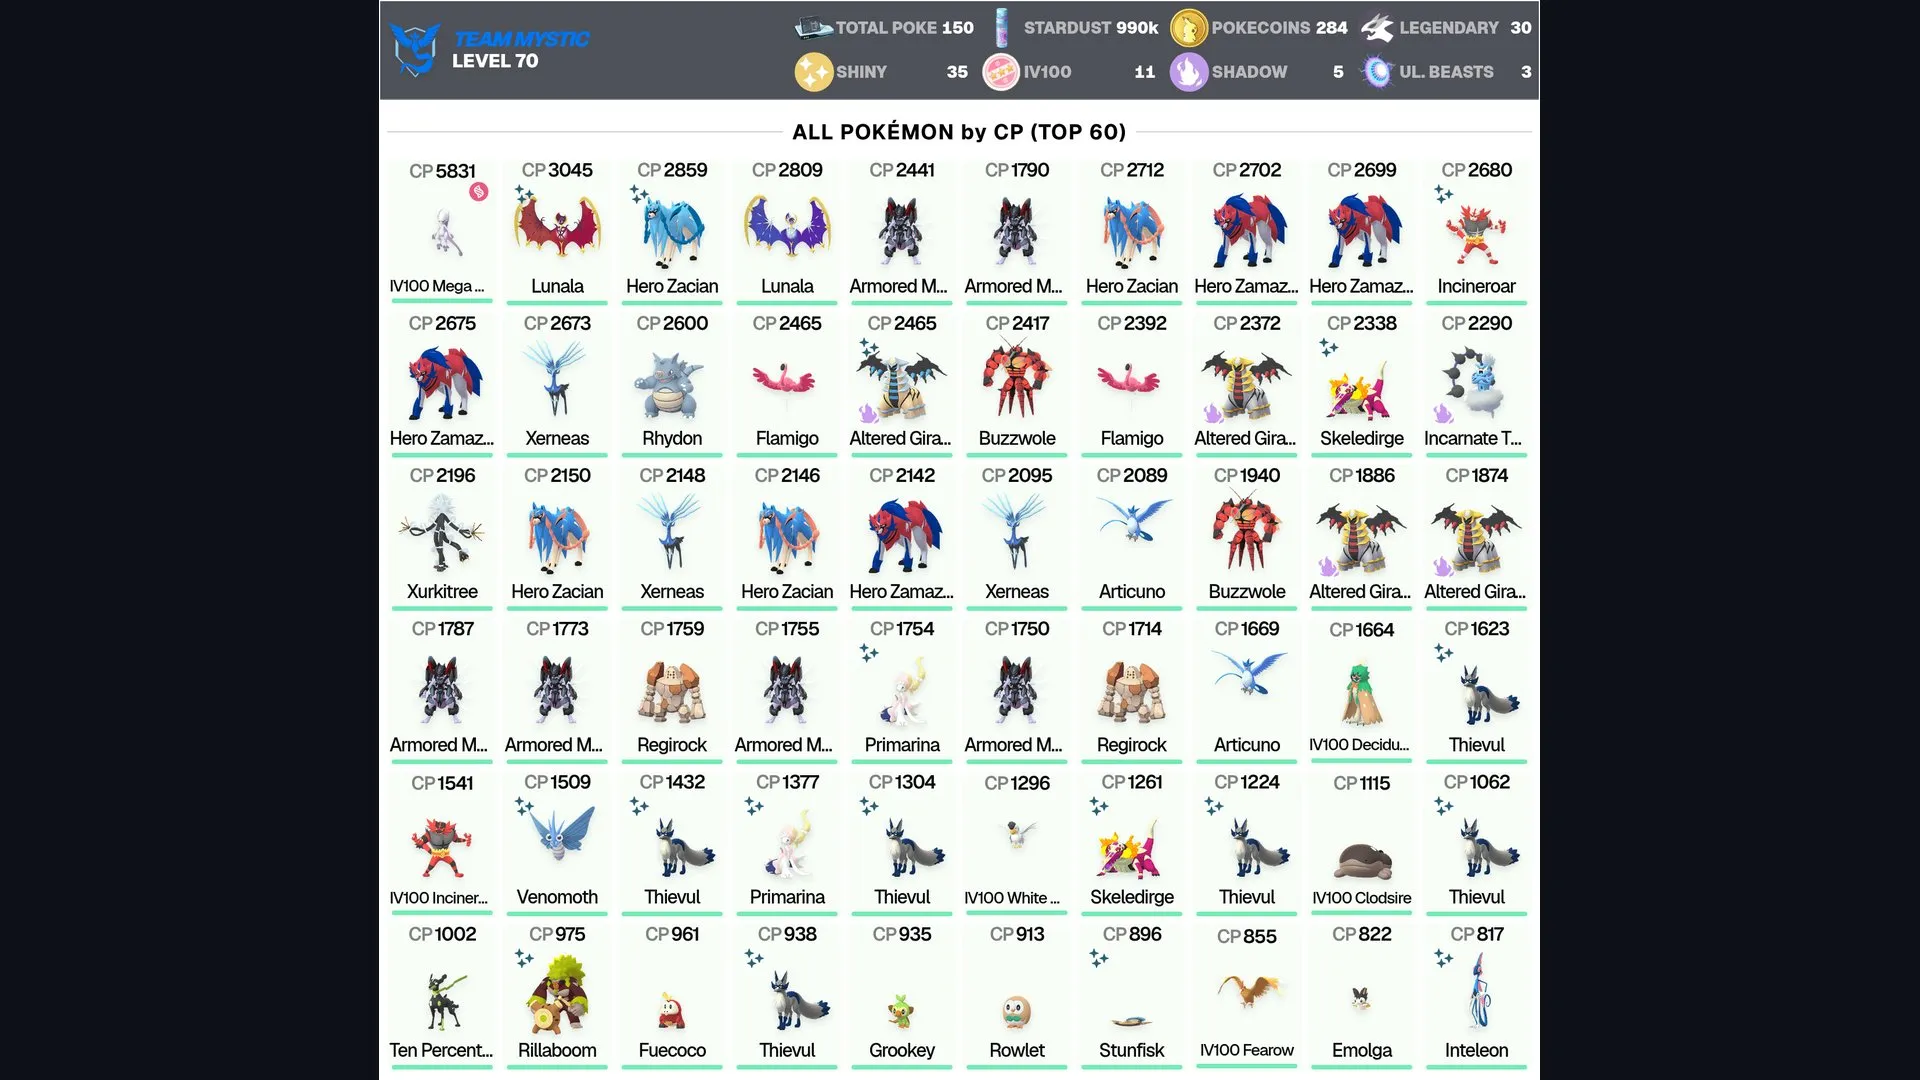Select the IV100 Clodsire sprite
The height and width of the screenshot is (1080, 1920).
click(1362, 860)
